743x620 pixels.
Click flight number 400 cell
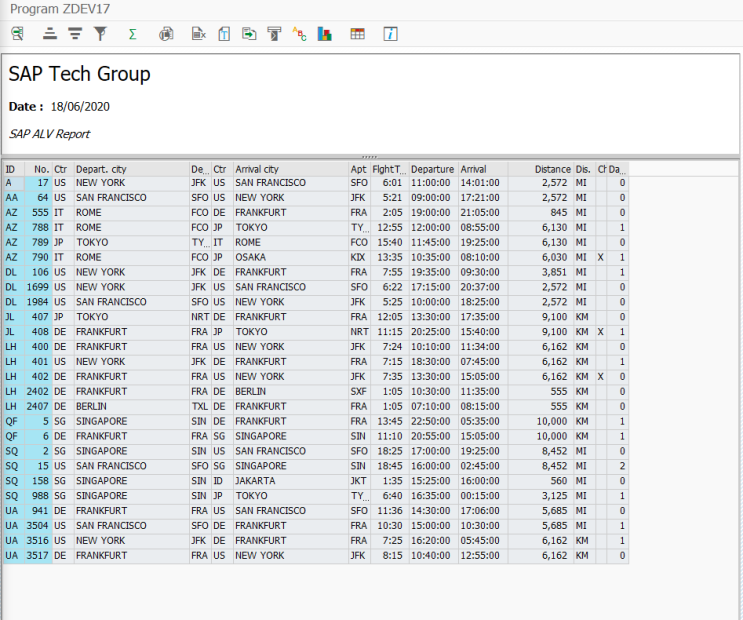coord(38,347)
